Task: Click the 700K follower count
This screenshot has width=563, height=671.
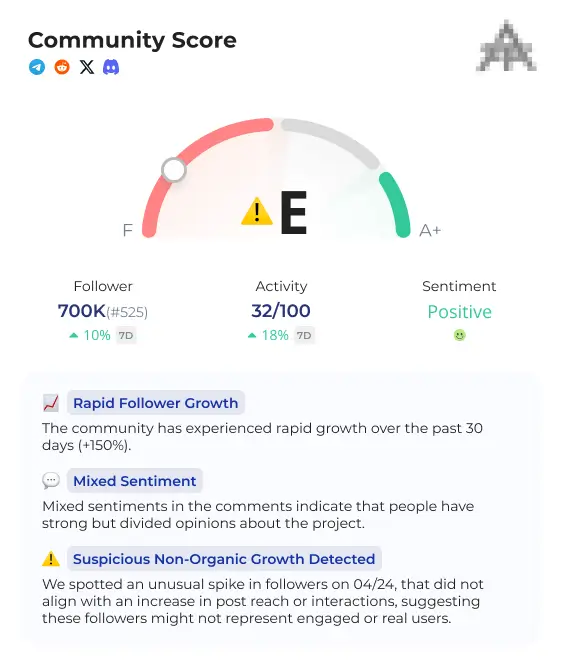Action: pos(82,311)
